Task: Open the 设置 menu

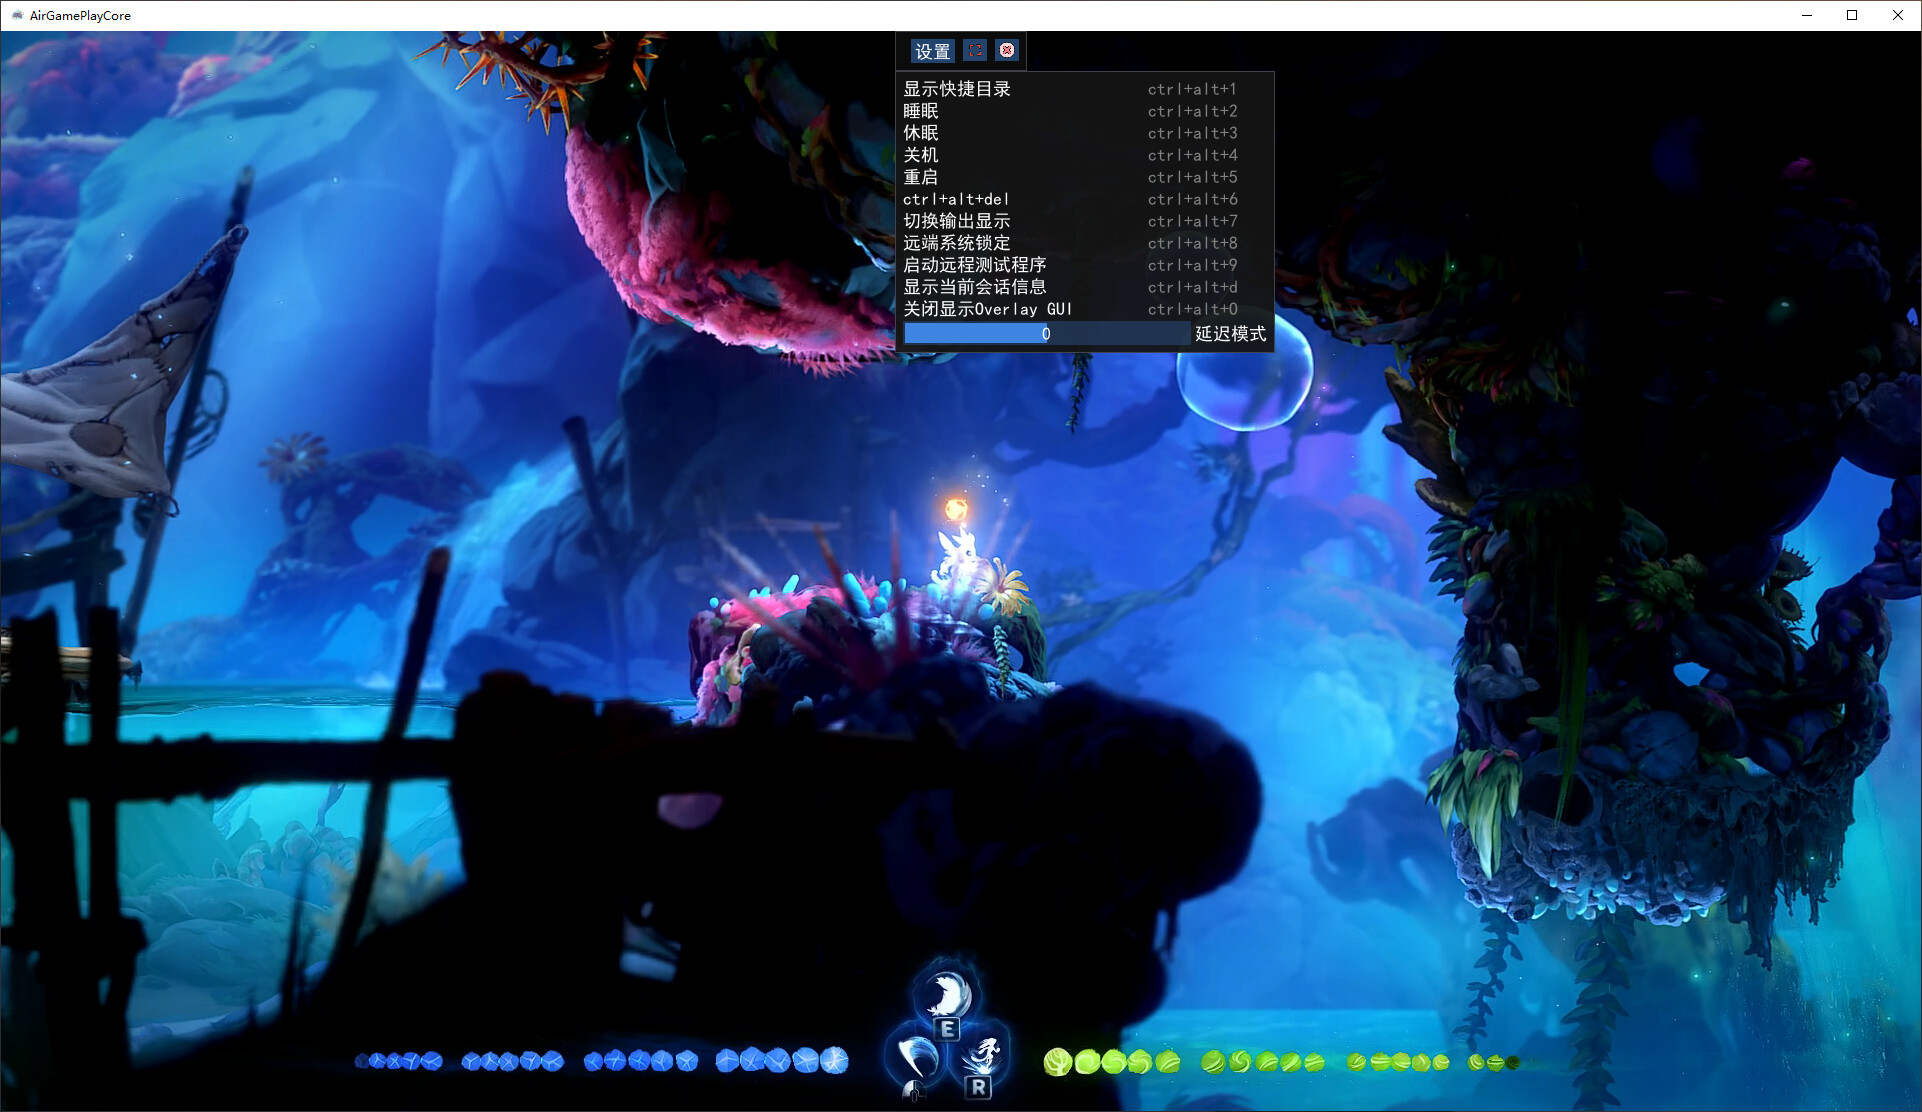Action: point(931,50)
